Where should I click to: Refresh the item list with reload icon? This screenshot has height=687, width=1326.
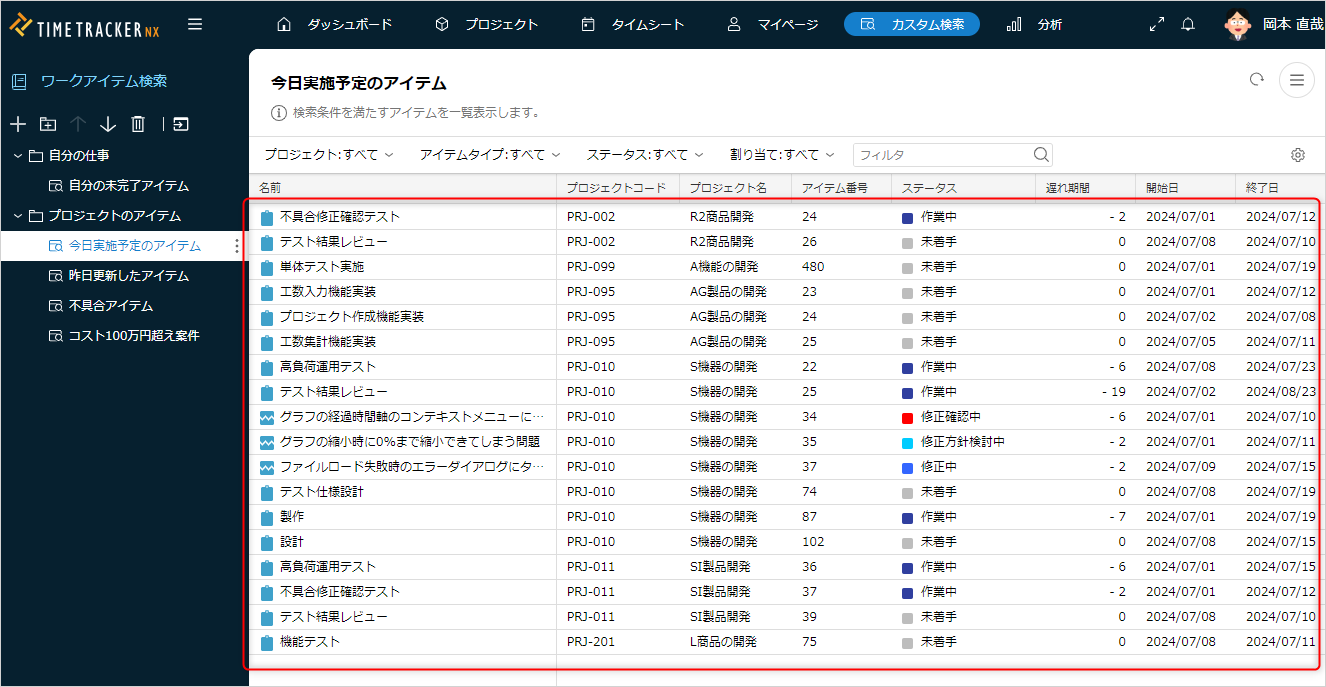(x=1257, y=80)
